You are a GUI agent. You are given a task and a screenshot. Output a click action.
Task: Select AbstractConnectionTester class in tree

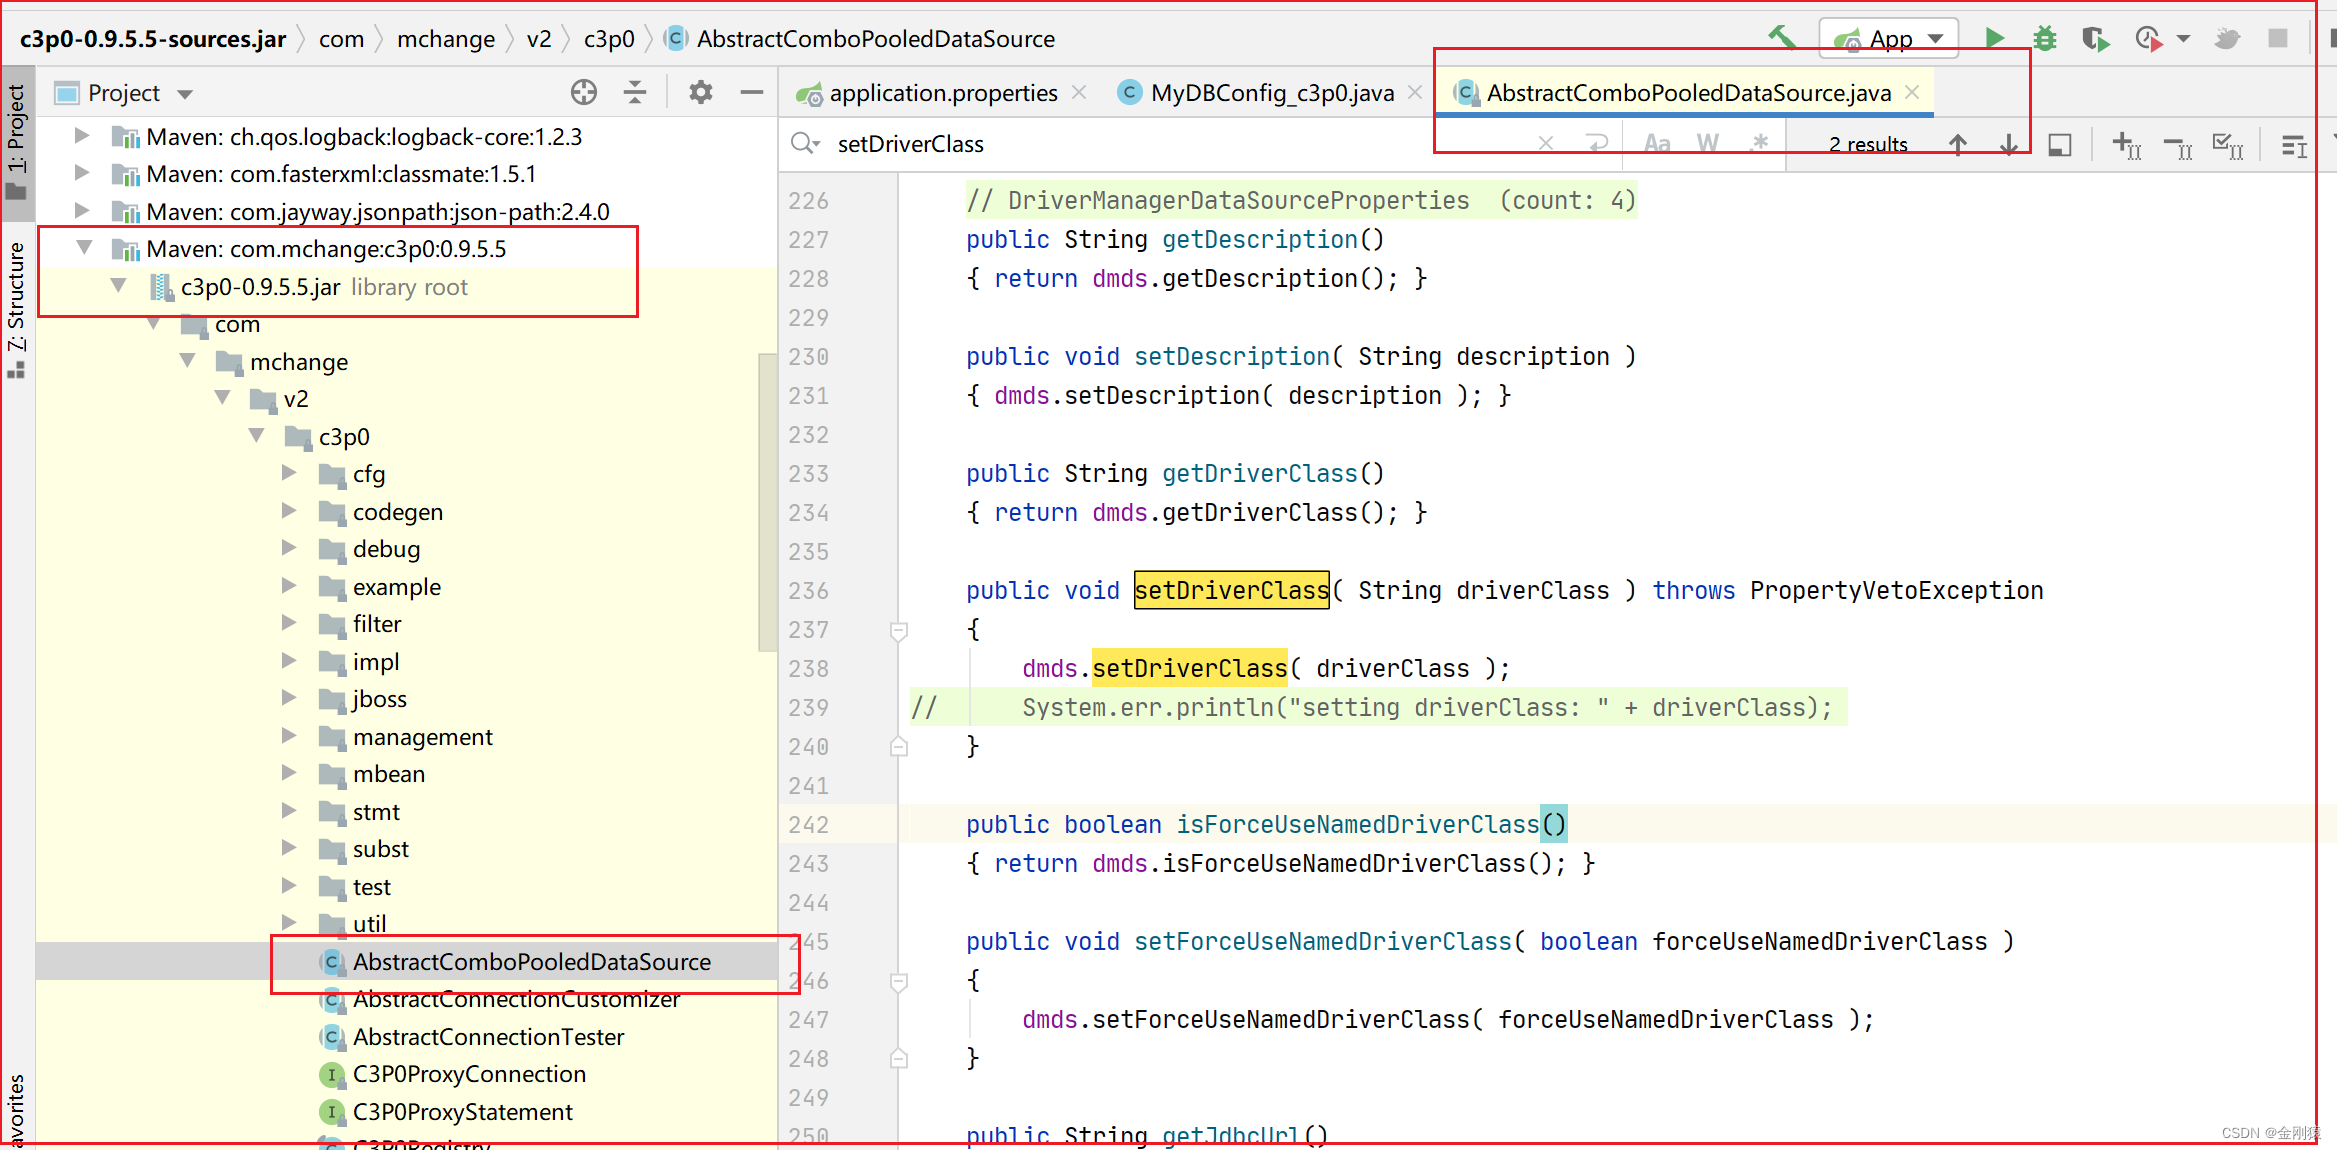488,1037
